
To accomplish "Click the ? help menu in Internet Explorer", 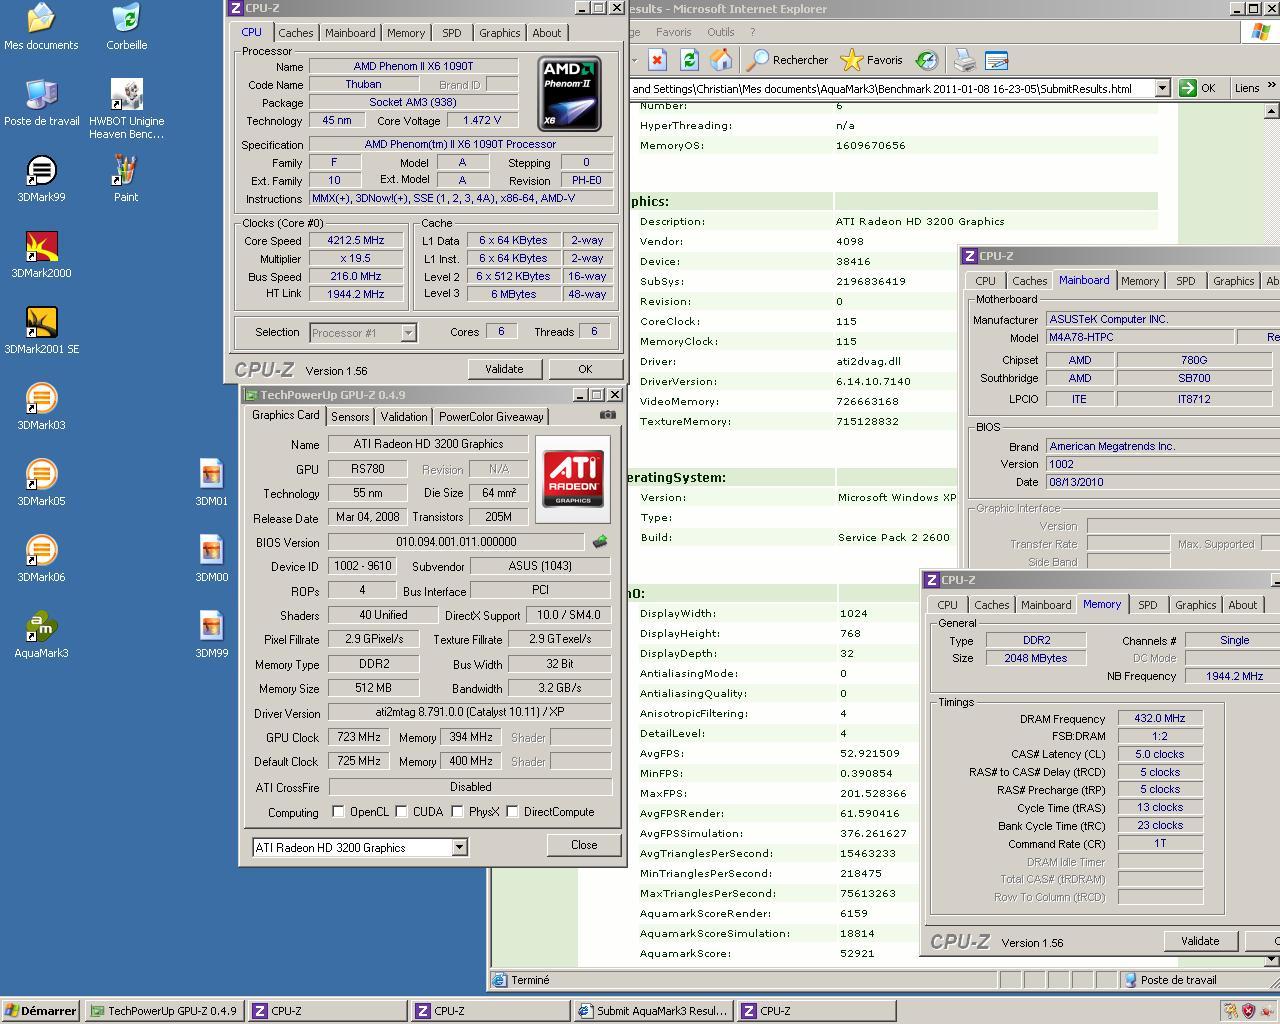I will click(753, 32).
